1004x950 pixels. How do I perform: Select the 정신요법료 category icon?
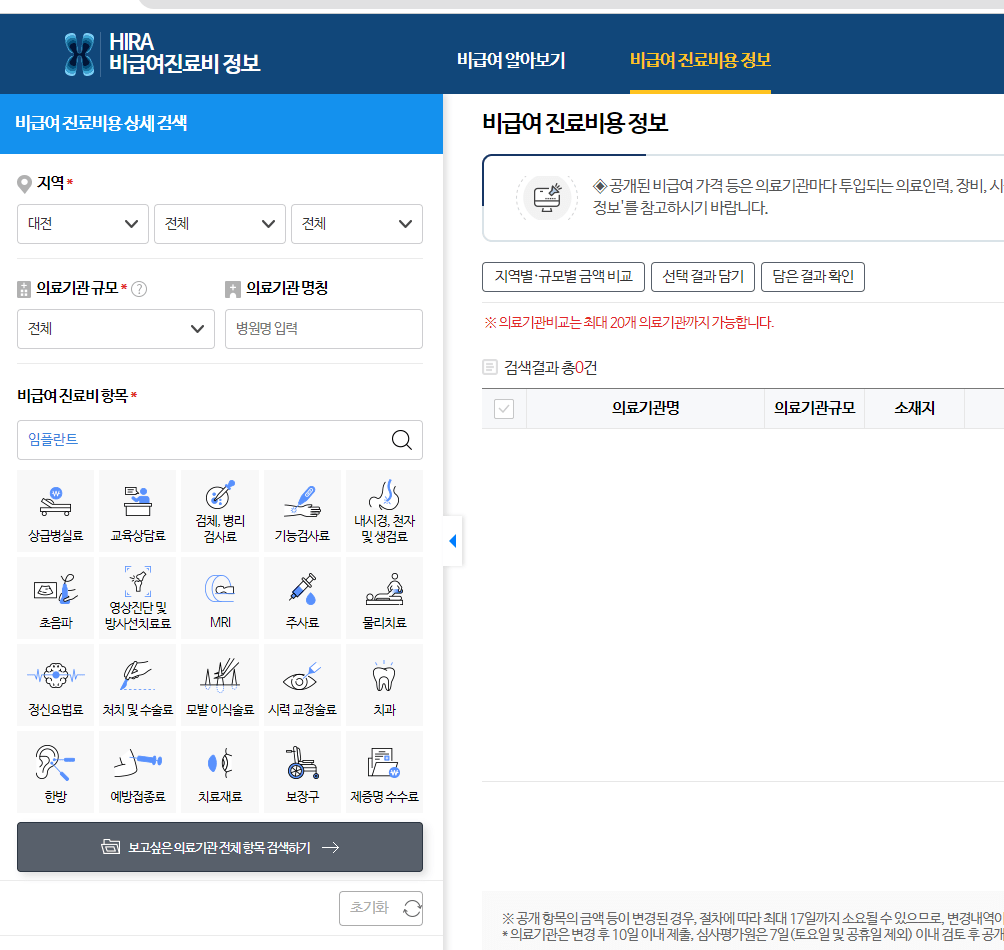[x=56, y=685]
